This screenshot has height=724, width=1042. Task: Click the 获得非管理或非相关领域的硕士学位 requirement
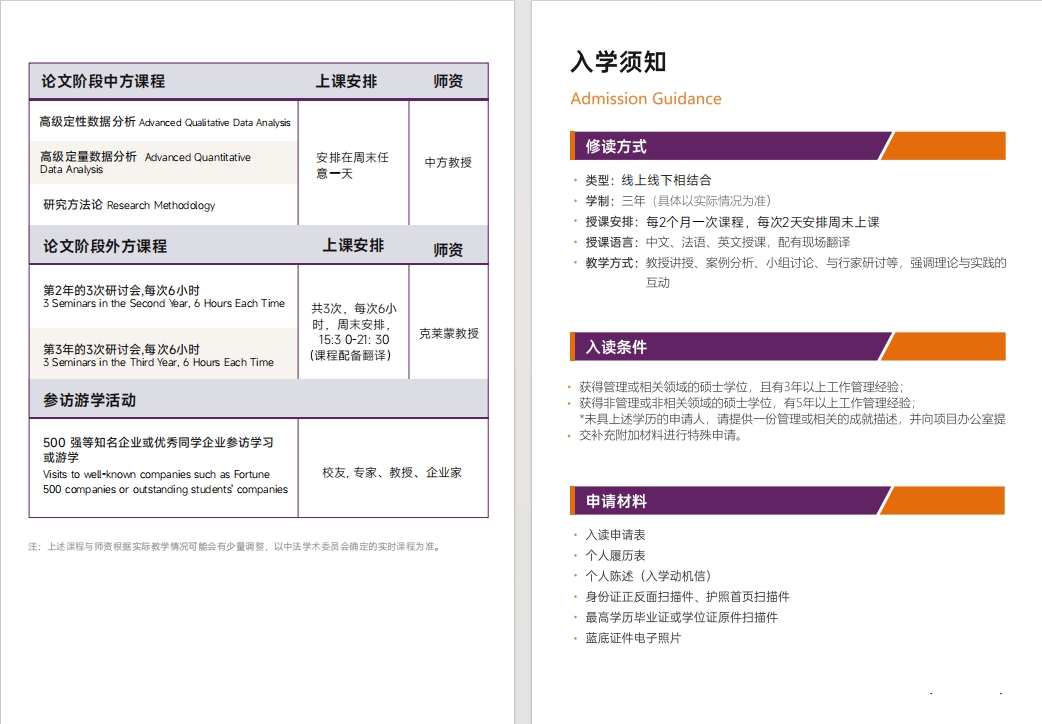(748, 403)
